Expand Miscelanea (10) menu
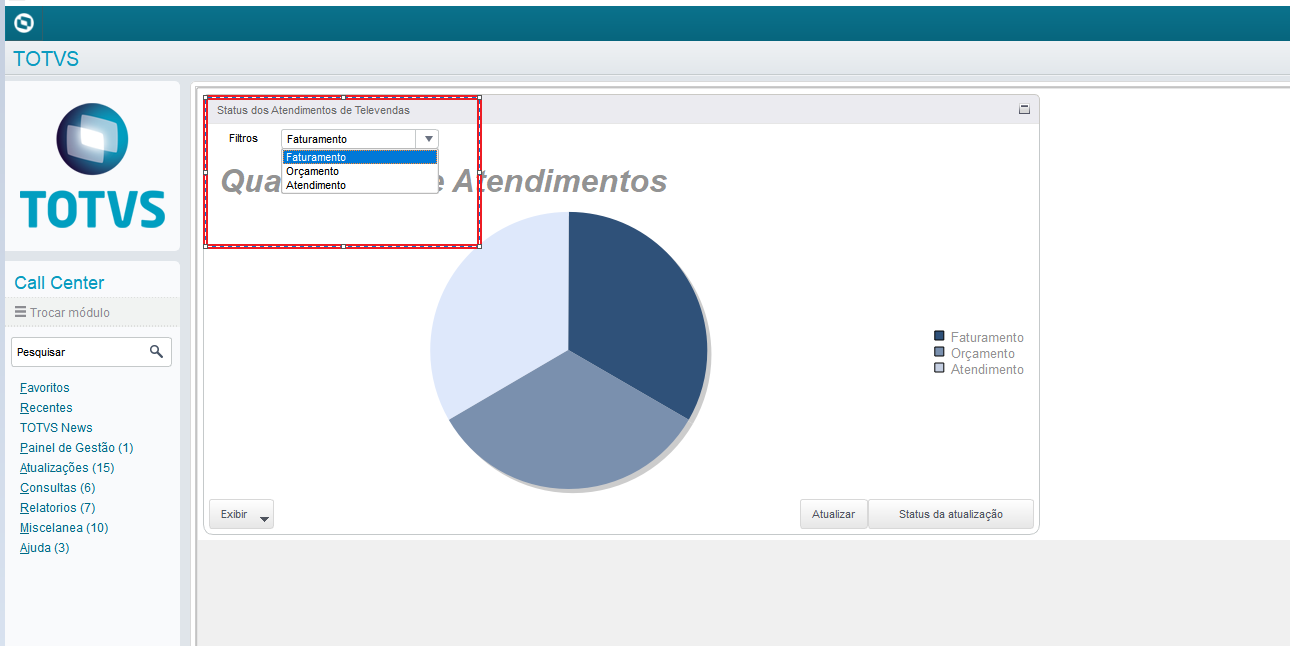This screenshot has height=646, width=1290. (64, 528)
